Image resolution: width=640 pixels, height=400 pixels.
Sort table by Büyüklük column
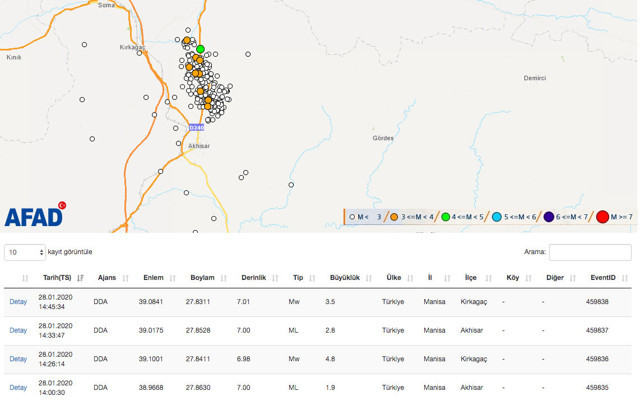click(x=345, y=277)
